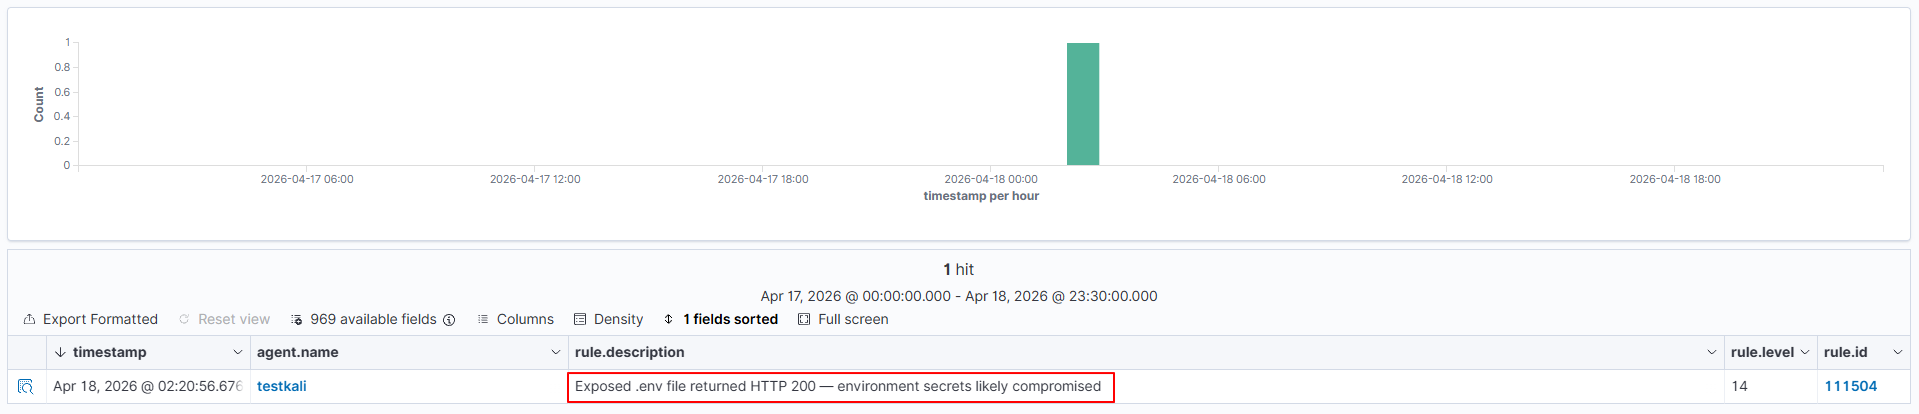The width and height of the screenshot is (1919, 414).
Task: Open the 1 fields sorted menu
Action: click(730, 319)
